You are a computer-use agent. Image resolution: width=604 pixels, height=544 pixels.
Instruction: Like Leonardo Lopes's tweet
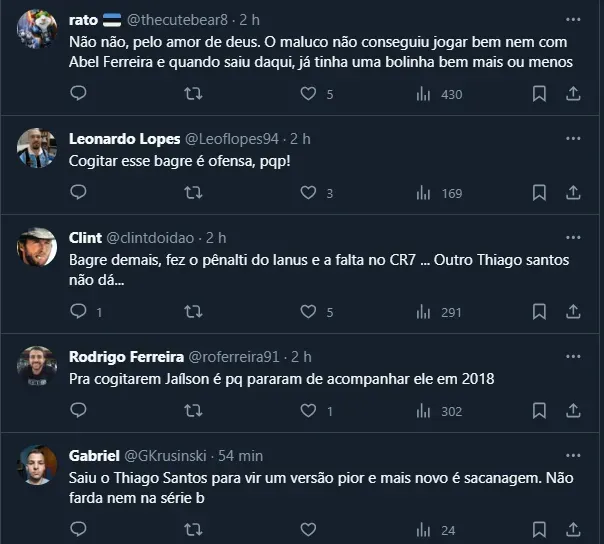click(x=308, y=193)
